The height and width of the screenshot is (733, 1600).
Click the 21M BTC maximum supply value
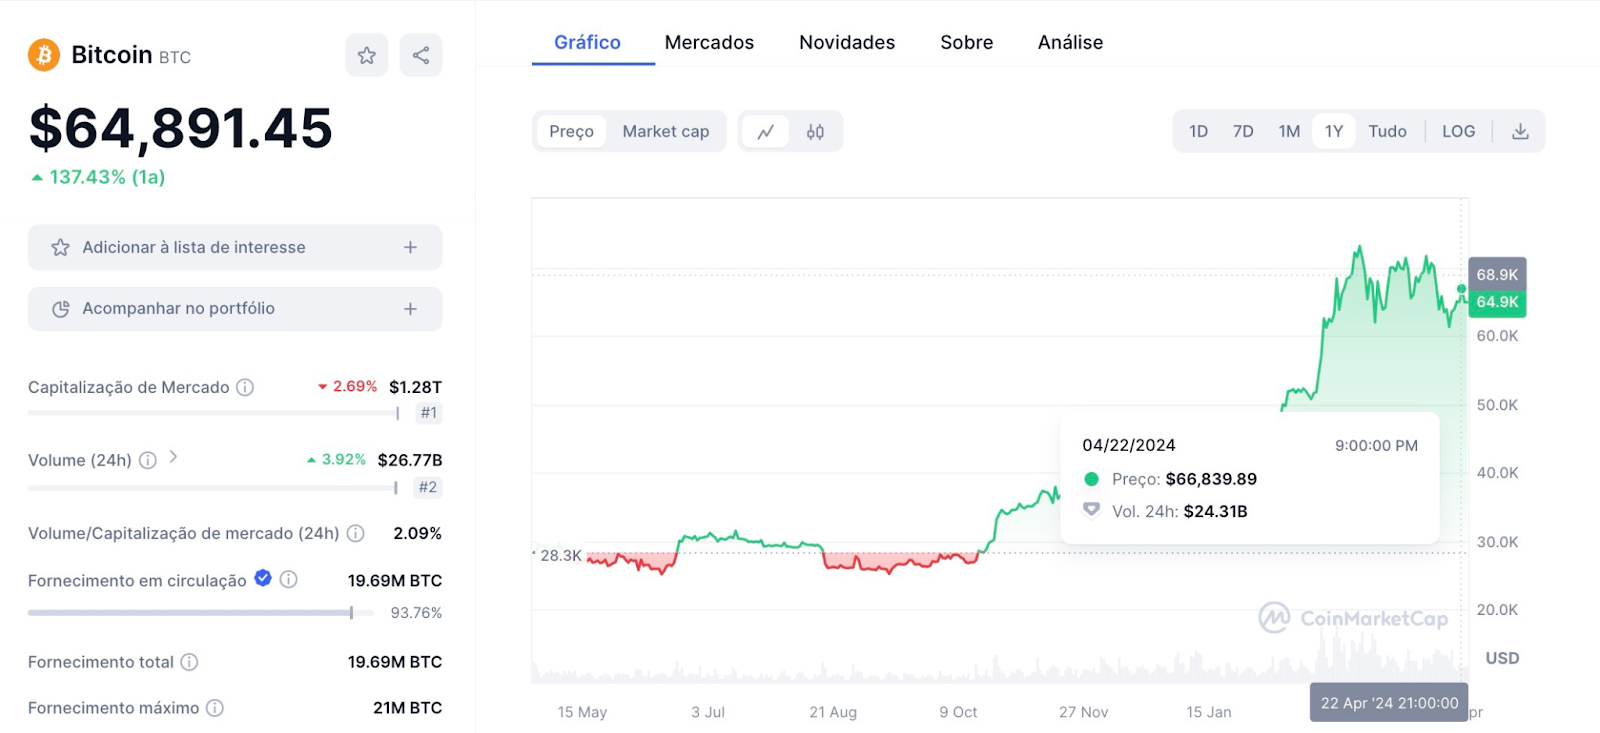[407, 708]
